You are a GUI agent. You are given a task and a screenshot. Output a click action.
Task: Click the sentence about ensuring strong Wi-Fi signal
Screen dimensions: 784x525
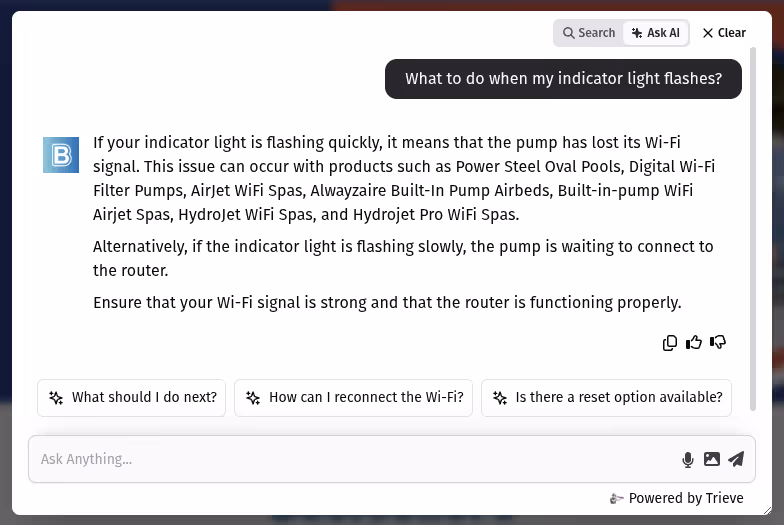(x=387, y=302)
